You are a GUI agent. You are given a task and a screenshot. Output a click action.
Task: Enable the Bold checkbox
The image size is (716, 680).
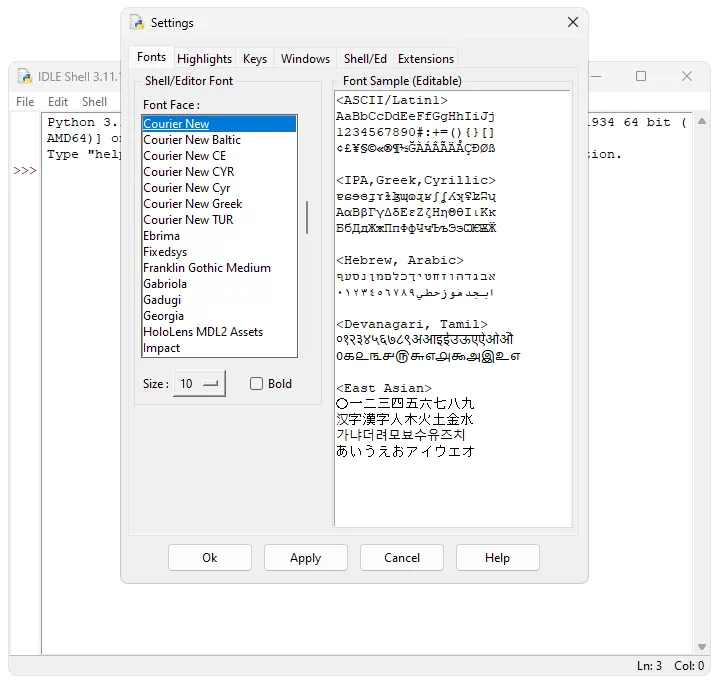click(x=256, y=384)
